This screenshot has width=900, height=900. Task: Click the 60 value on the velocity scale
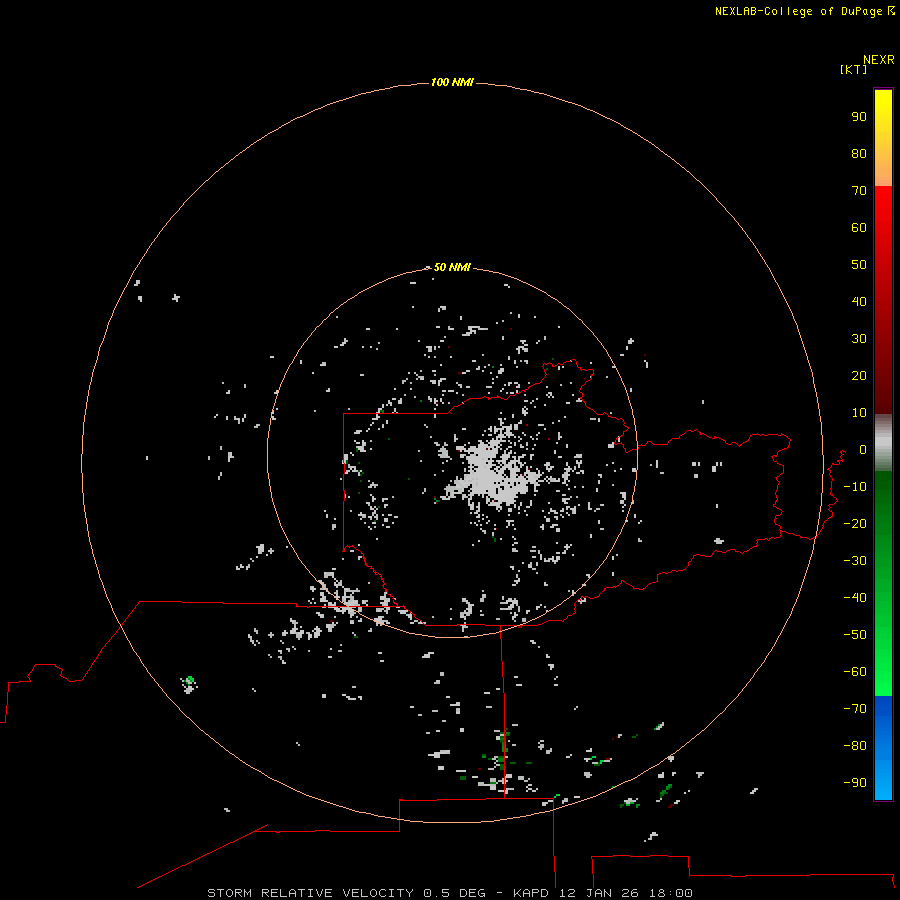coord(859,227)
